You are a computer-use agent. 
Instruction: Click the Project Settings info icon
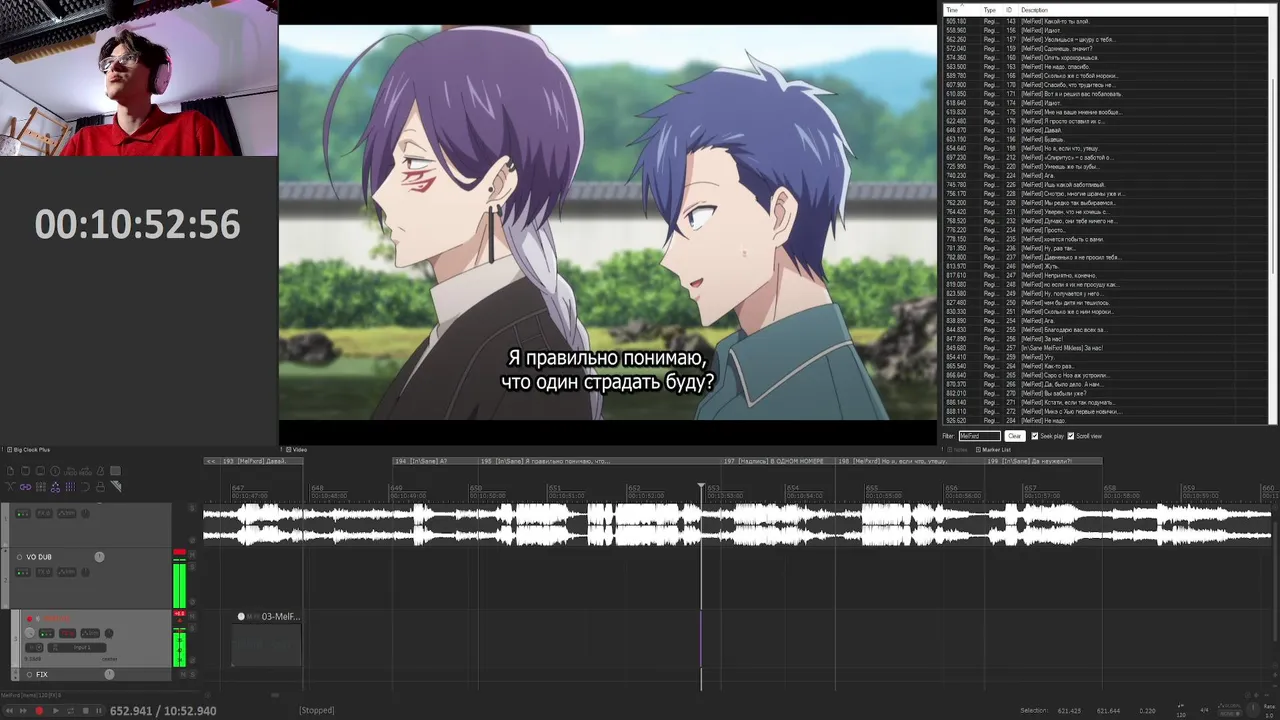click(x=55, y=471)
